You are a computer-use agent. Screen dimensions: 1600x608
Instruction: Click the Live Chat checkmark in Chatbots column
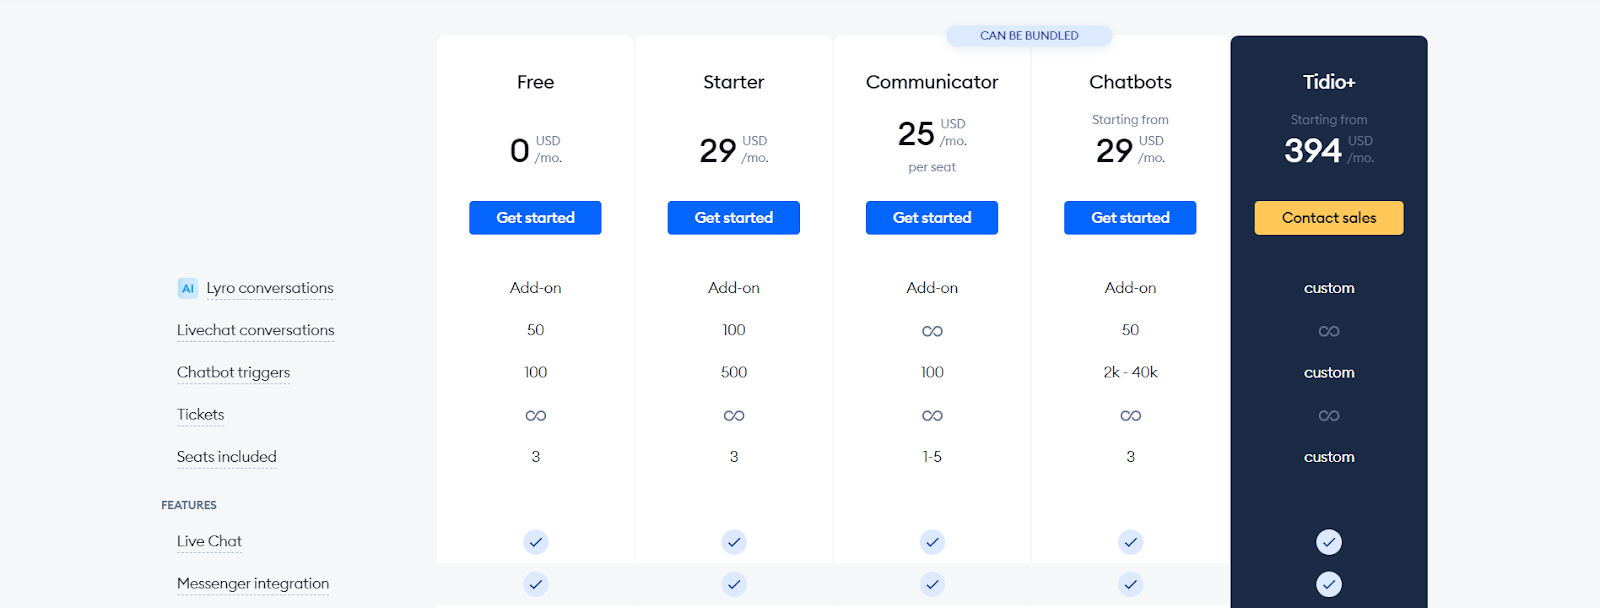(1130, 542)
